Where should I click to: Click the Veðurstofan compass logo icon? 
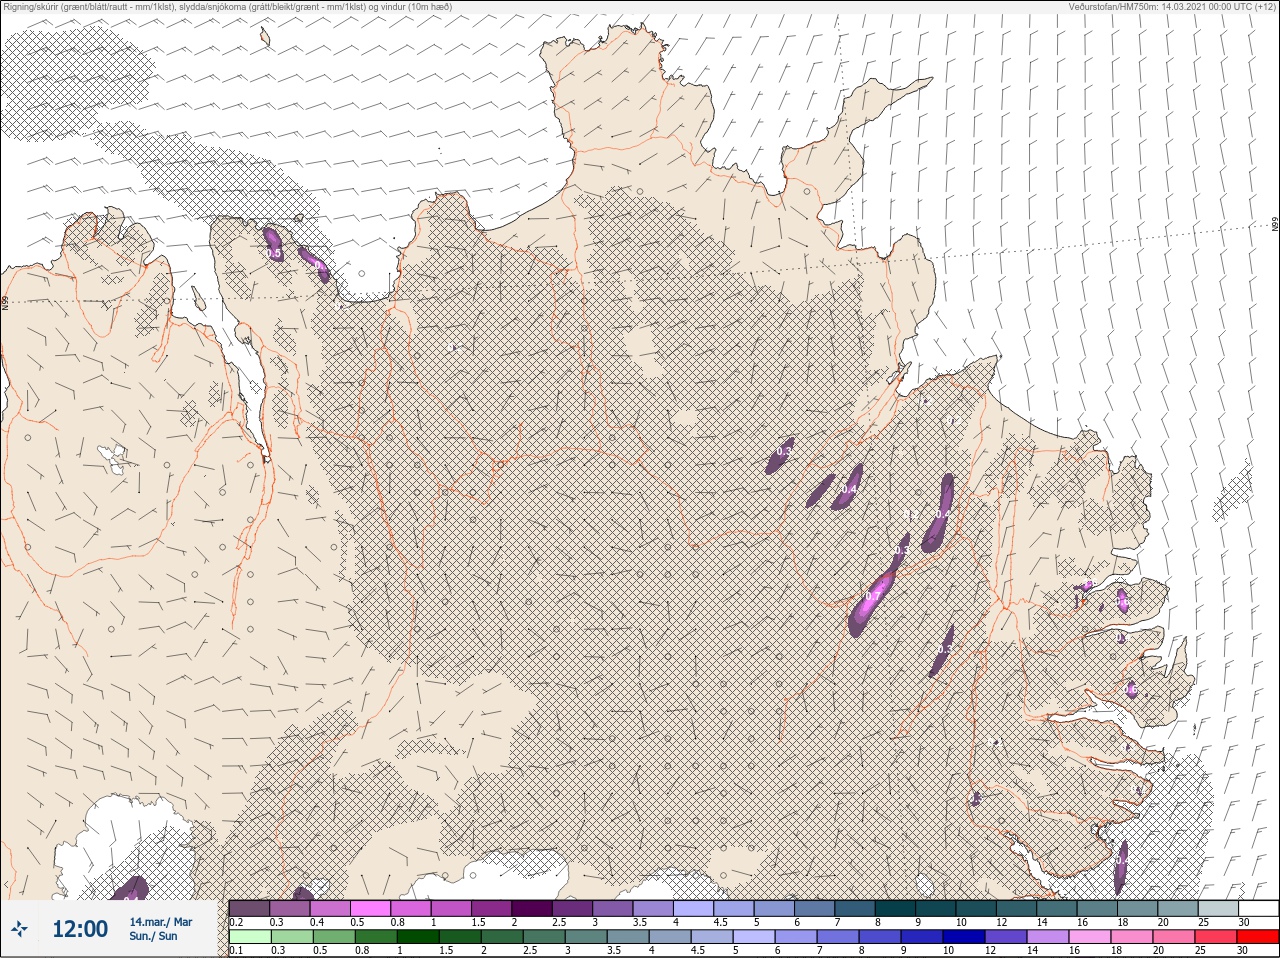[19, 929]
